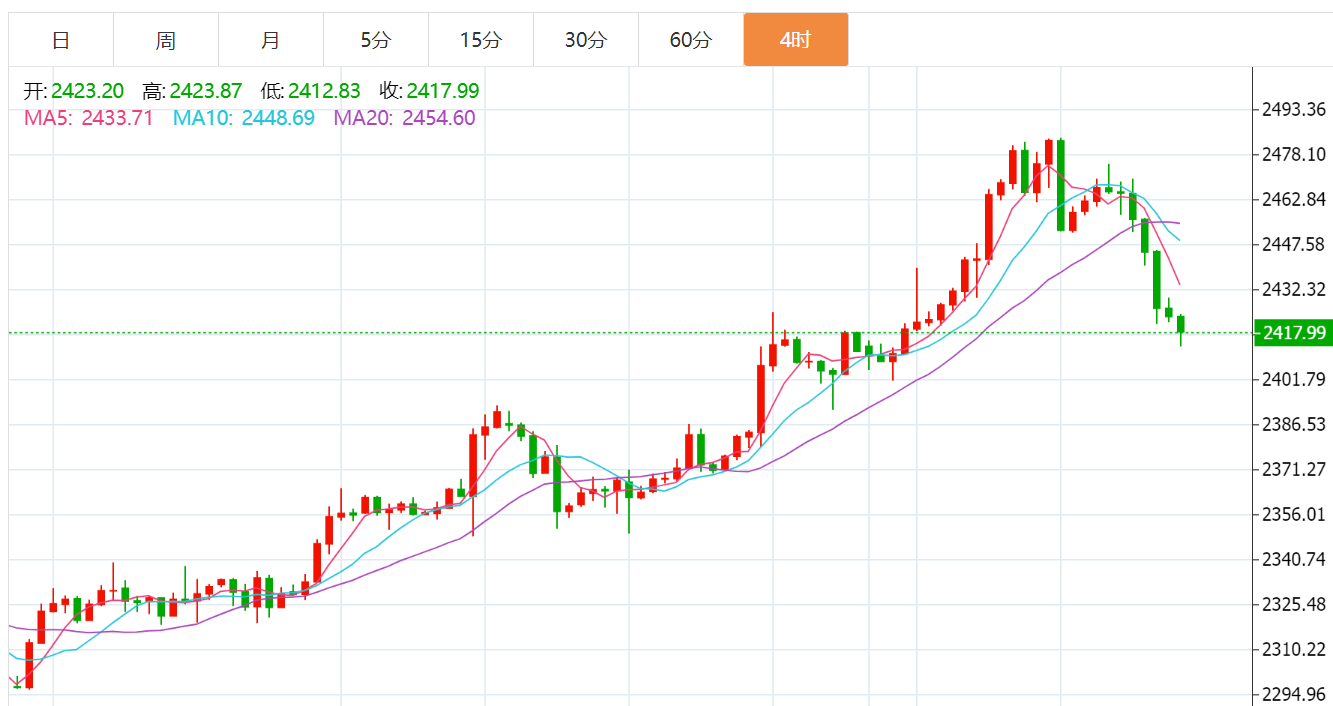Open the 60分 timeframe tab
The width and height of the screenshot is (1333, 706).
691,40
